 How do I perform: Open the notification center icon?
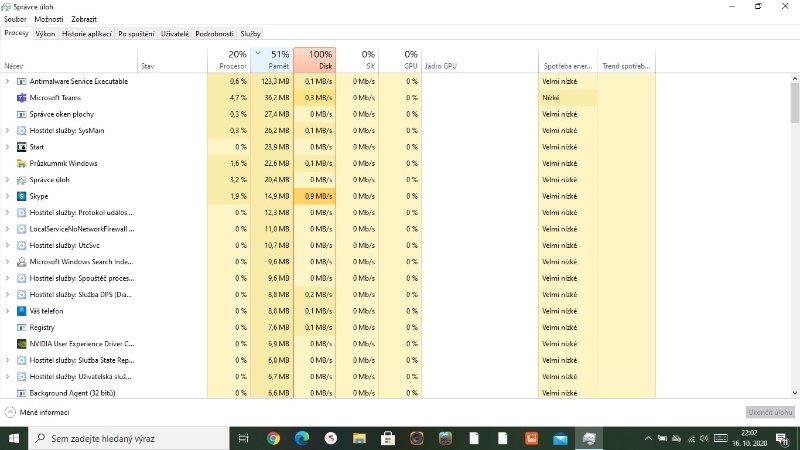[783, 438]
